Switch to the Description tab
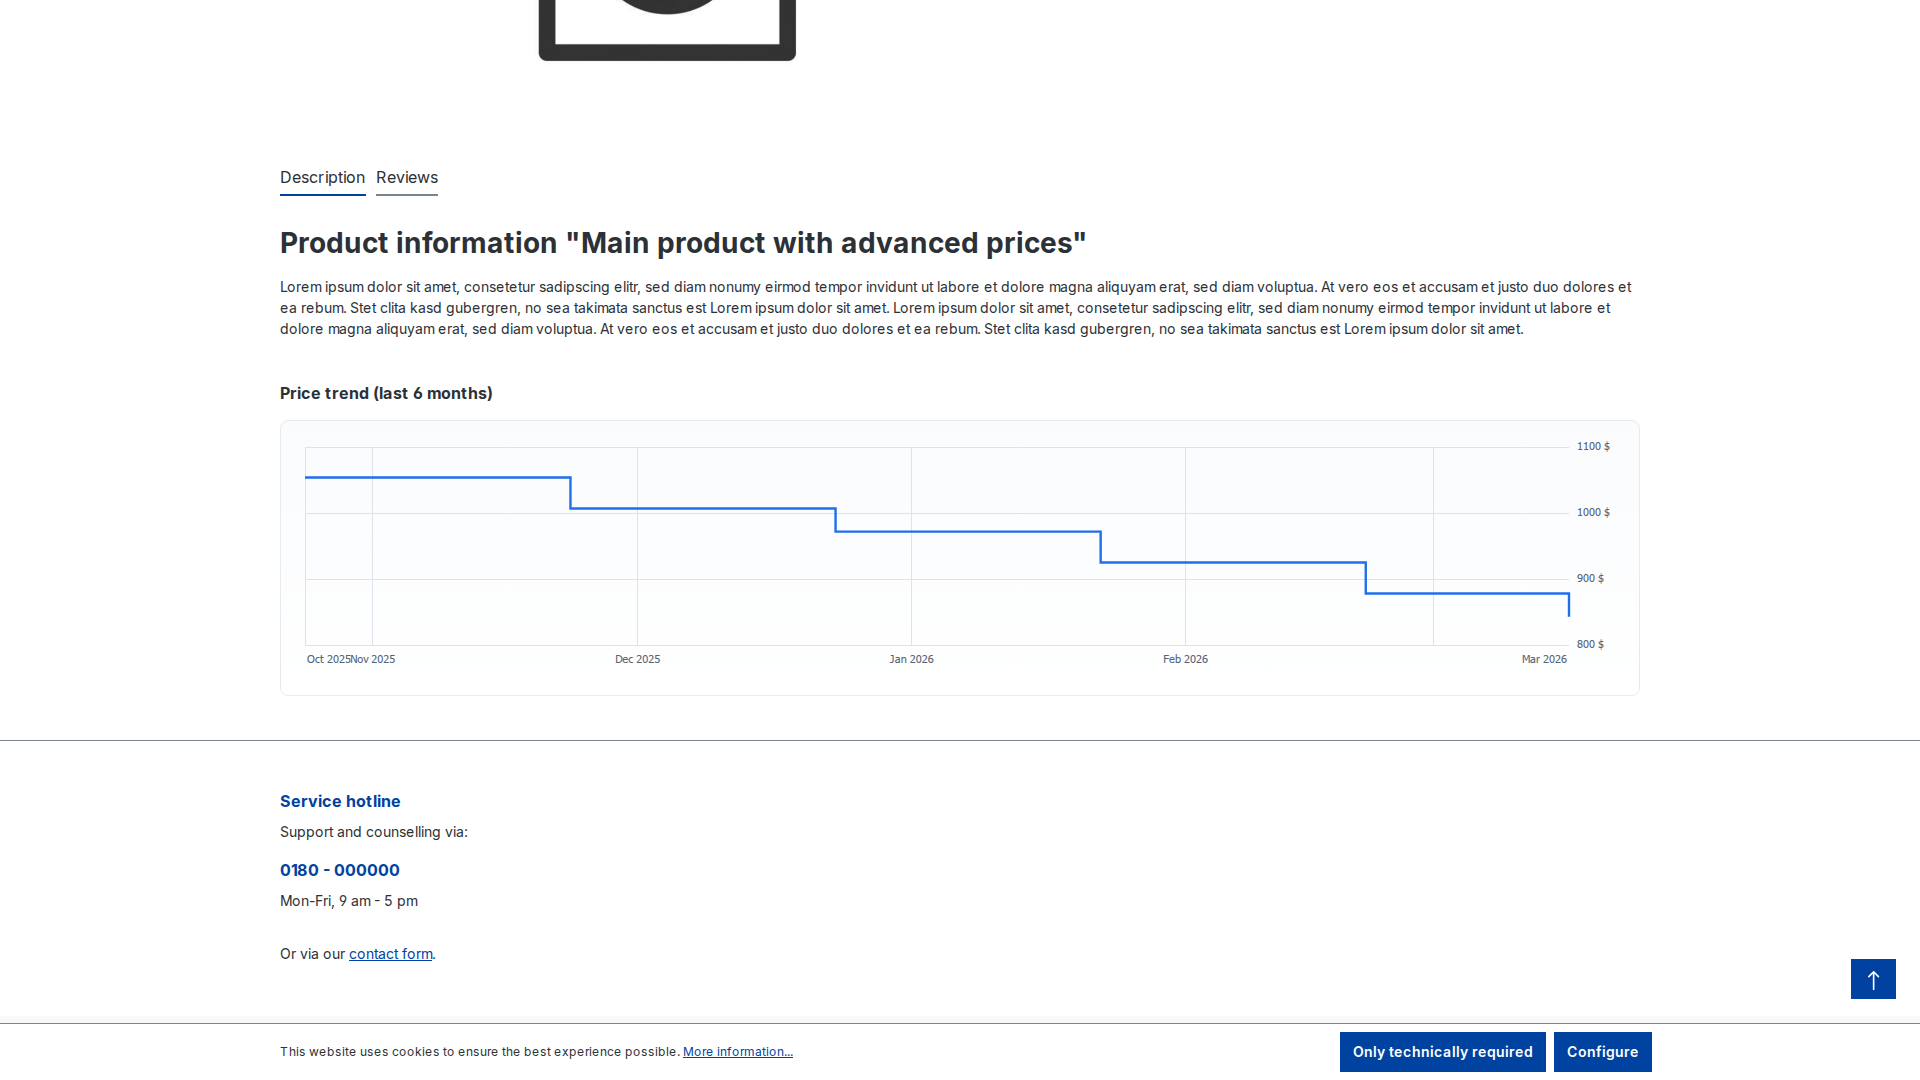This screenshot has height=1080, width=1920. tap(322, 178)
